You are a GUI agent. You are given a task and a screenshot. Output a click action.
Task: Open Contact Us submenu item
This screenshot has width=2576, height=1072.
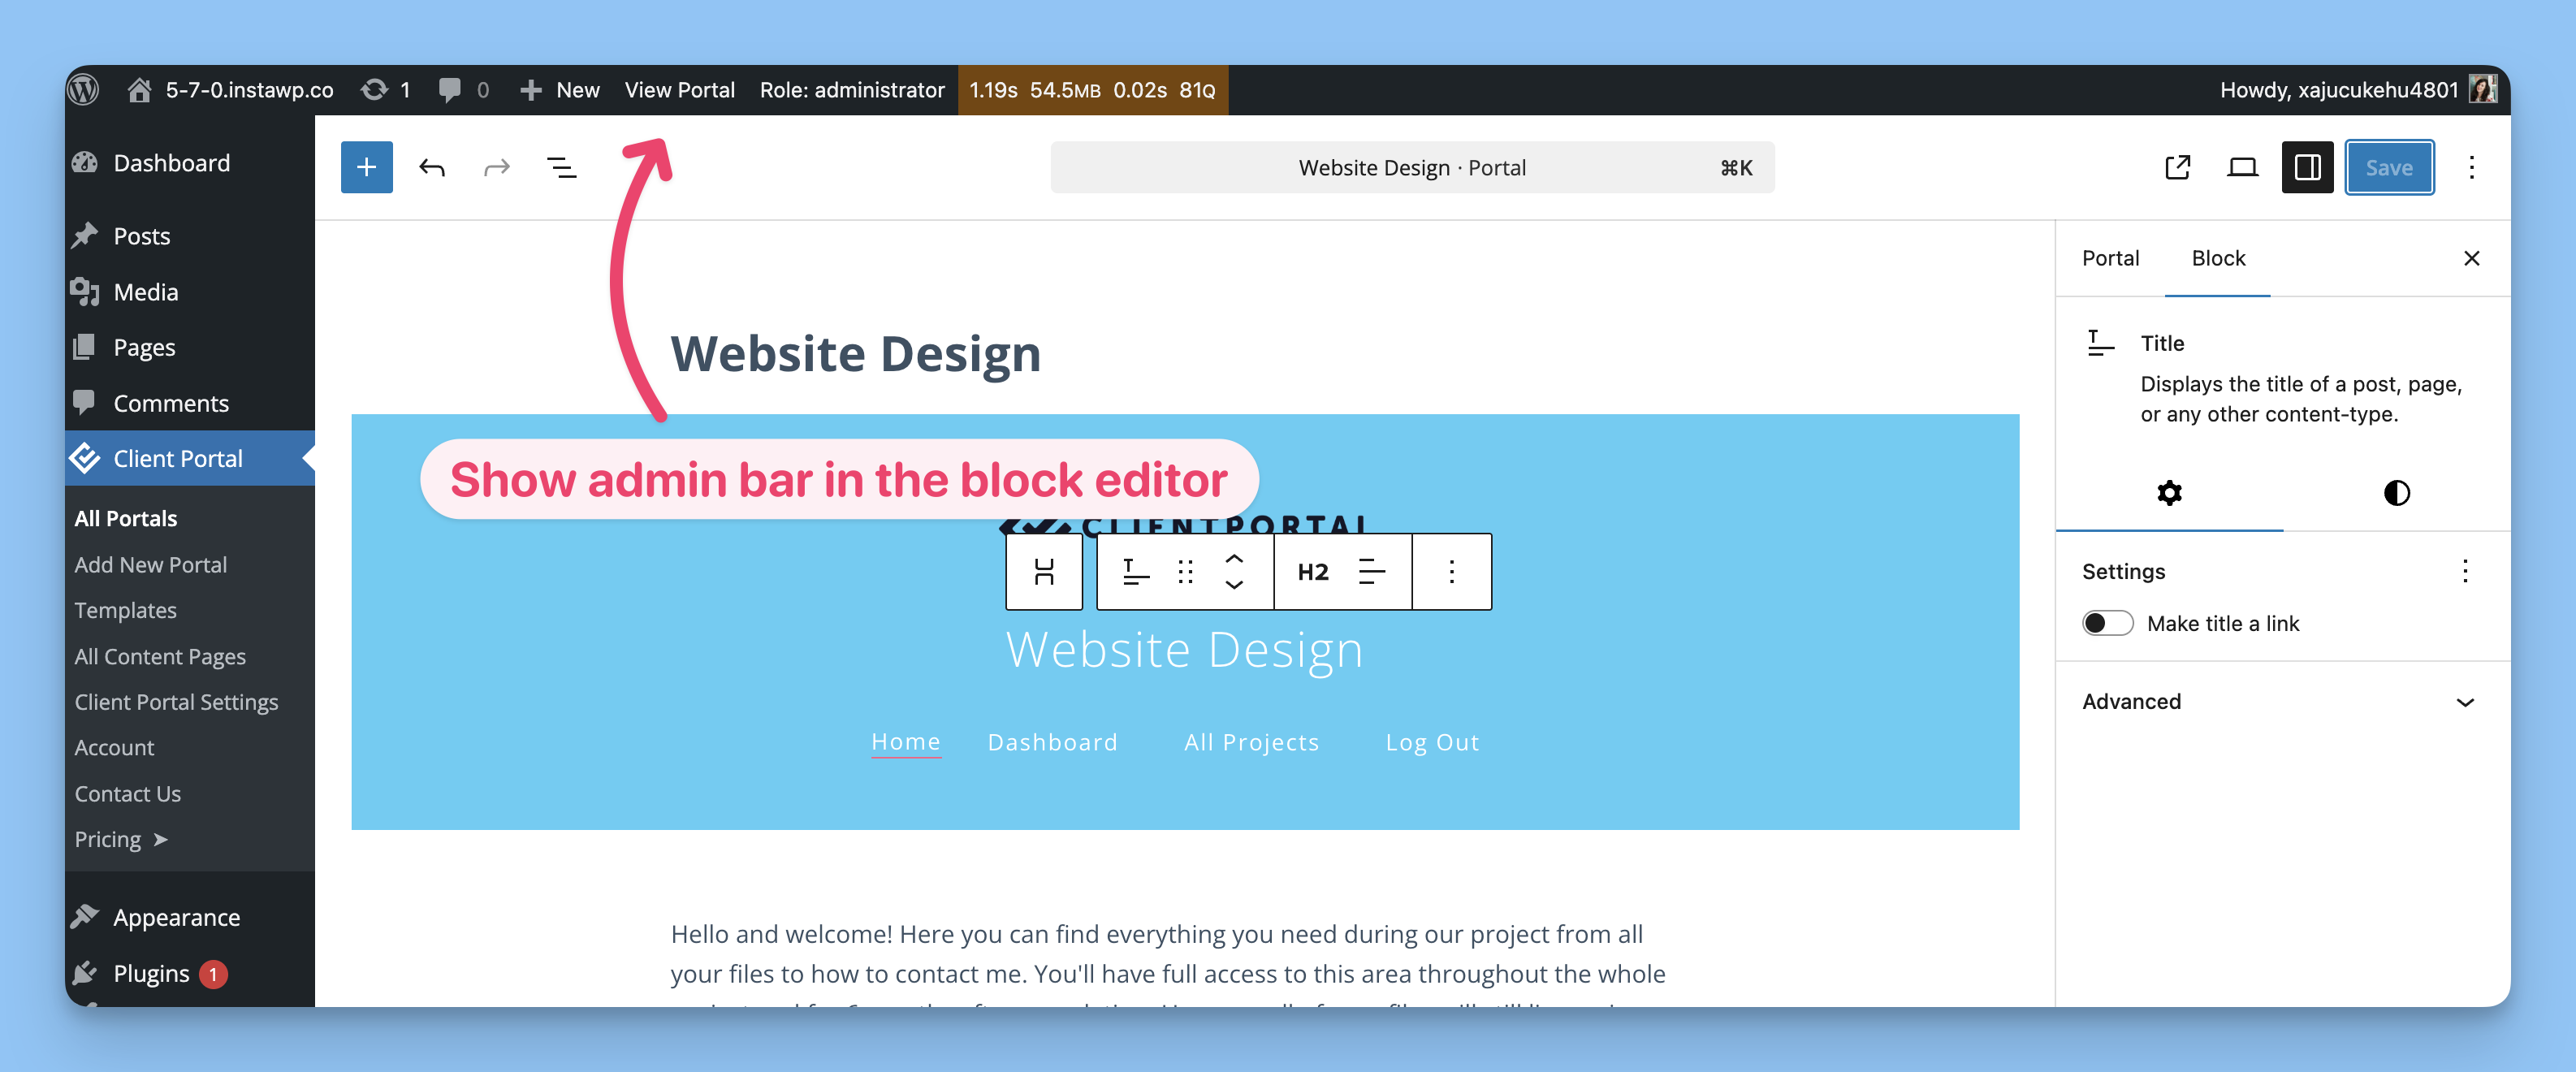(x=127, y=793)
